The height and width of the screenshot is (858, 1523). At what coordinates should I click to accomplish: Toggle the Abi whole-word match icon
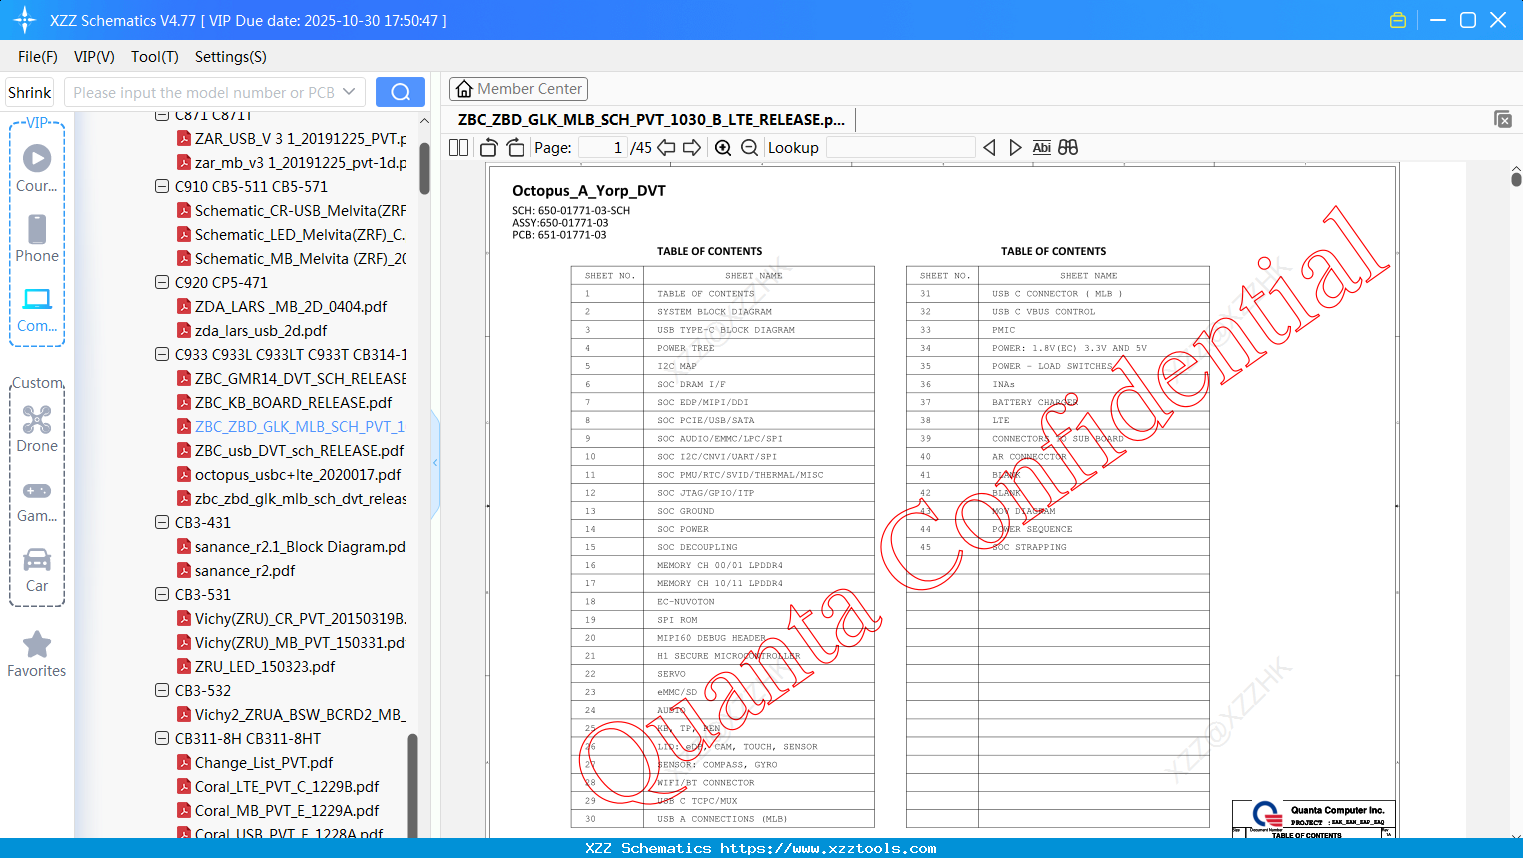coord(1041,148)
